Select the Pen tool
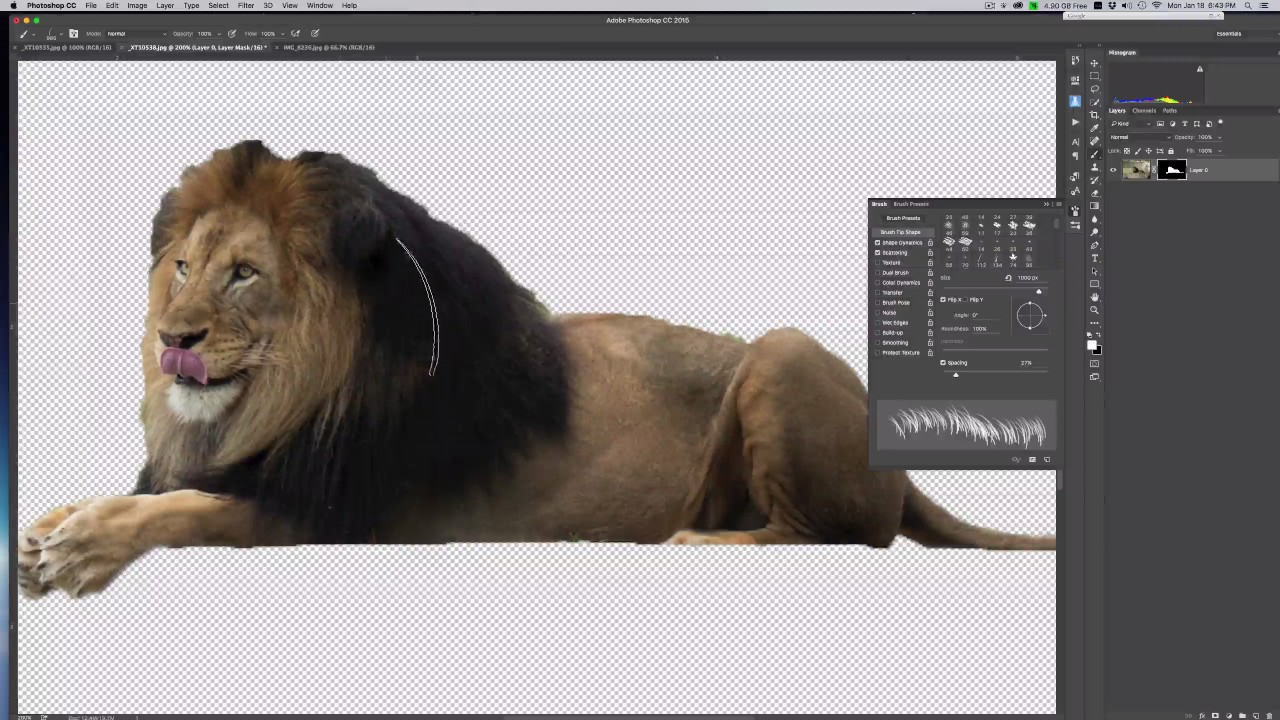Screen dimensions: 1280x720 tap(1094, 244)
